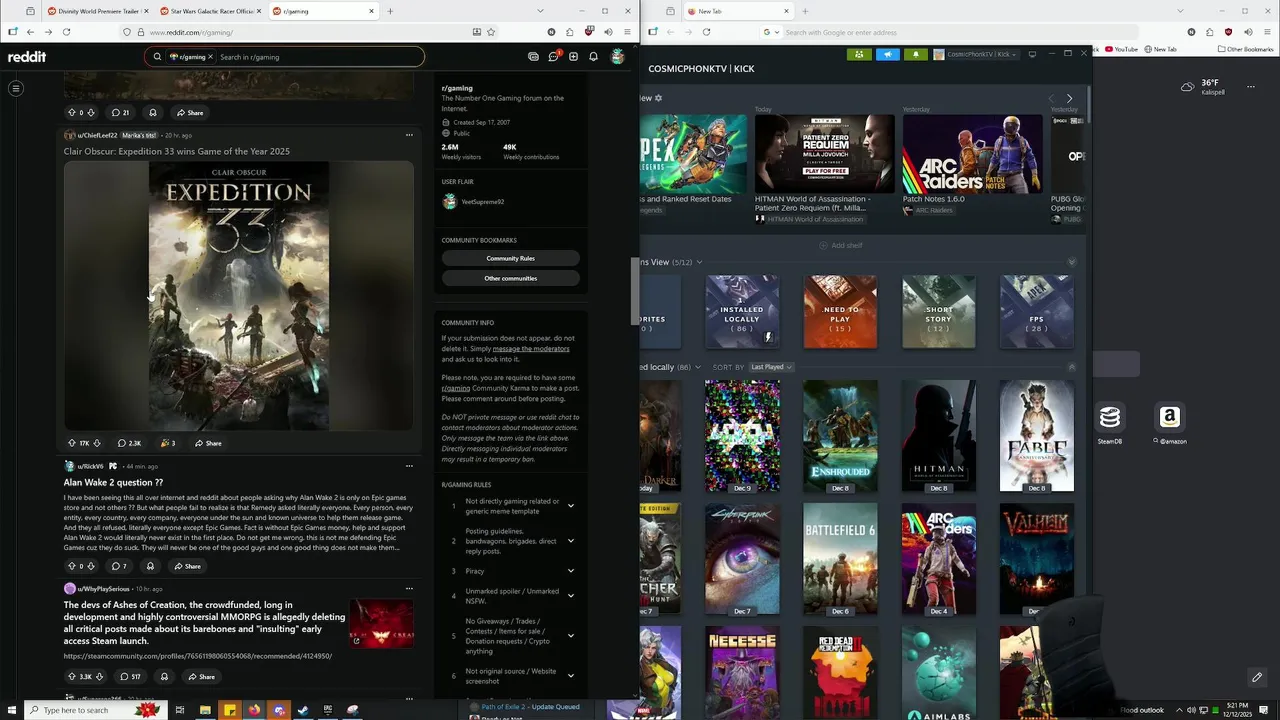This screenshot has width=1280, height=720.
Task: Reload the reddit page in the browser
Action: point(66,32)
